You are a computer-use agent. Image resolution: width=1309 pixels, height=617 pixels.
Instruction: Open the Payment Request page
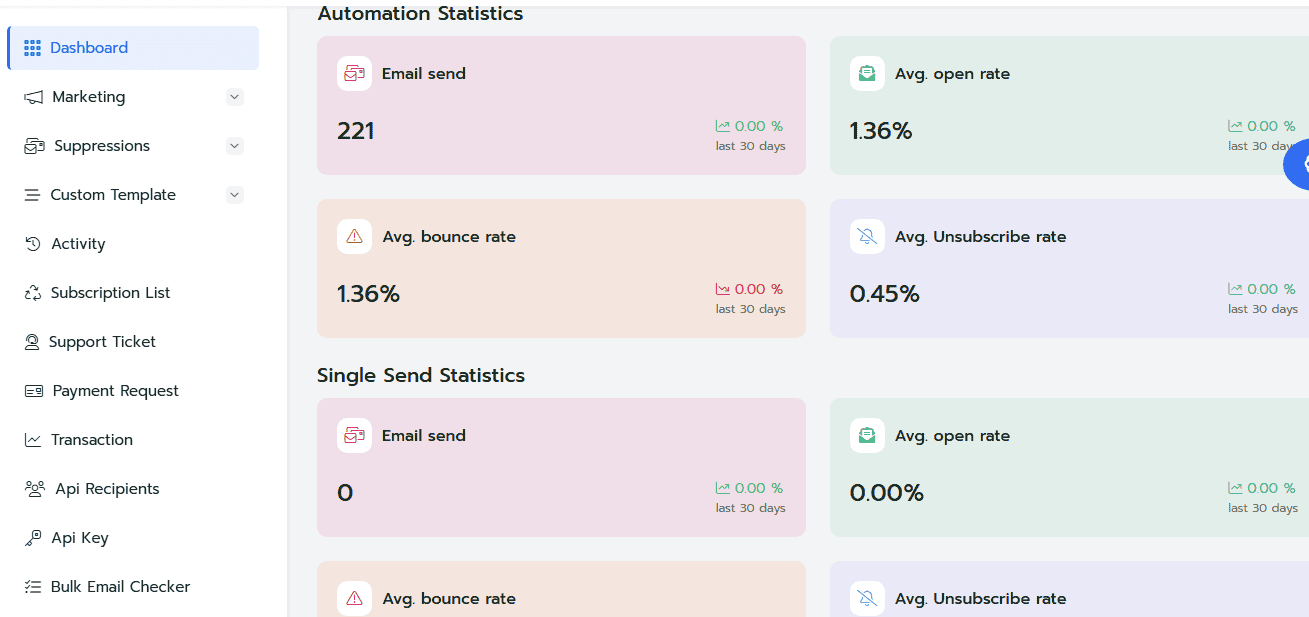click(x=115, y=391)
